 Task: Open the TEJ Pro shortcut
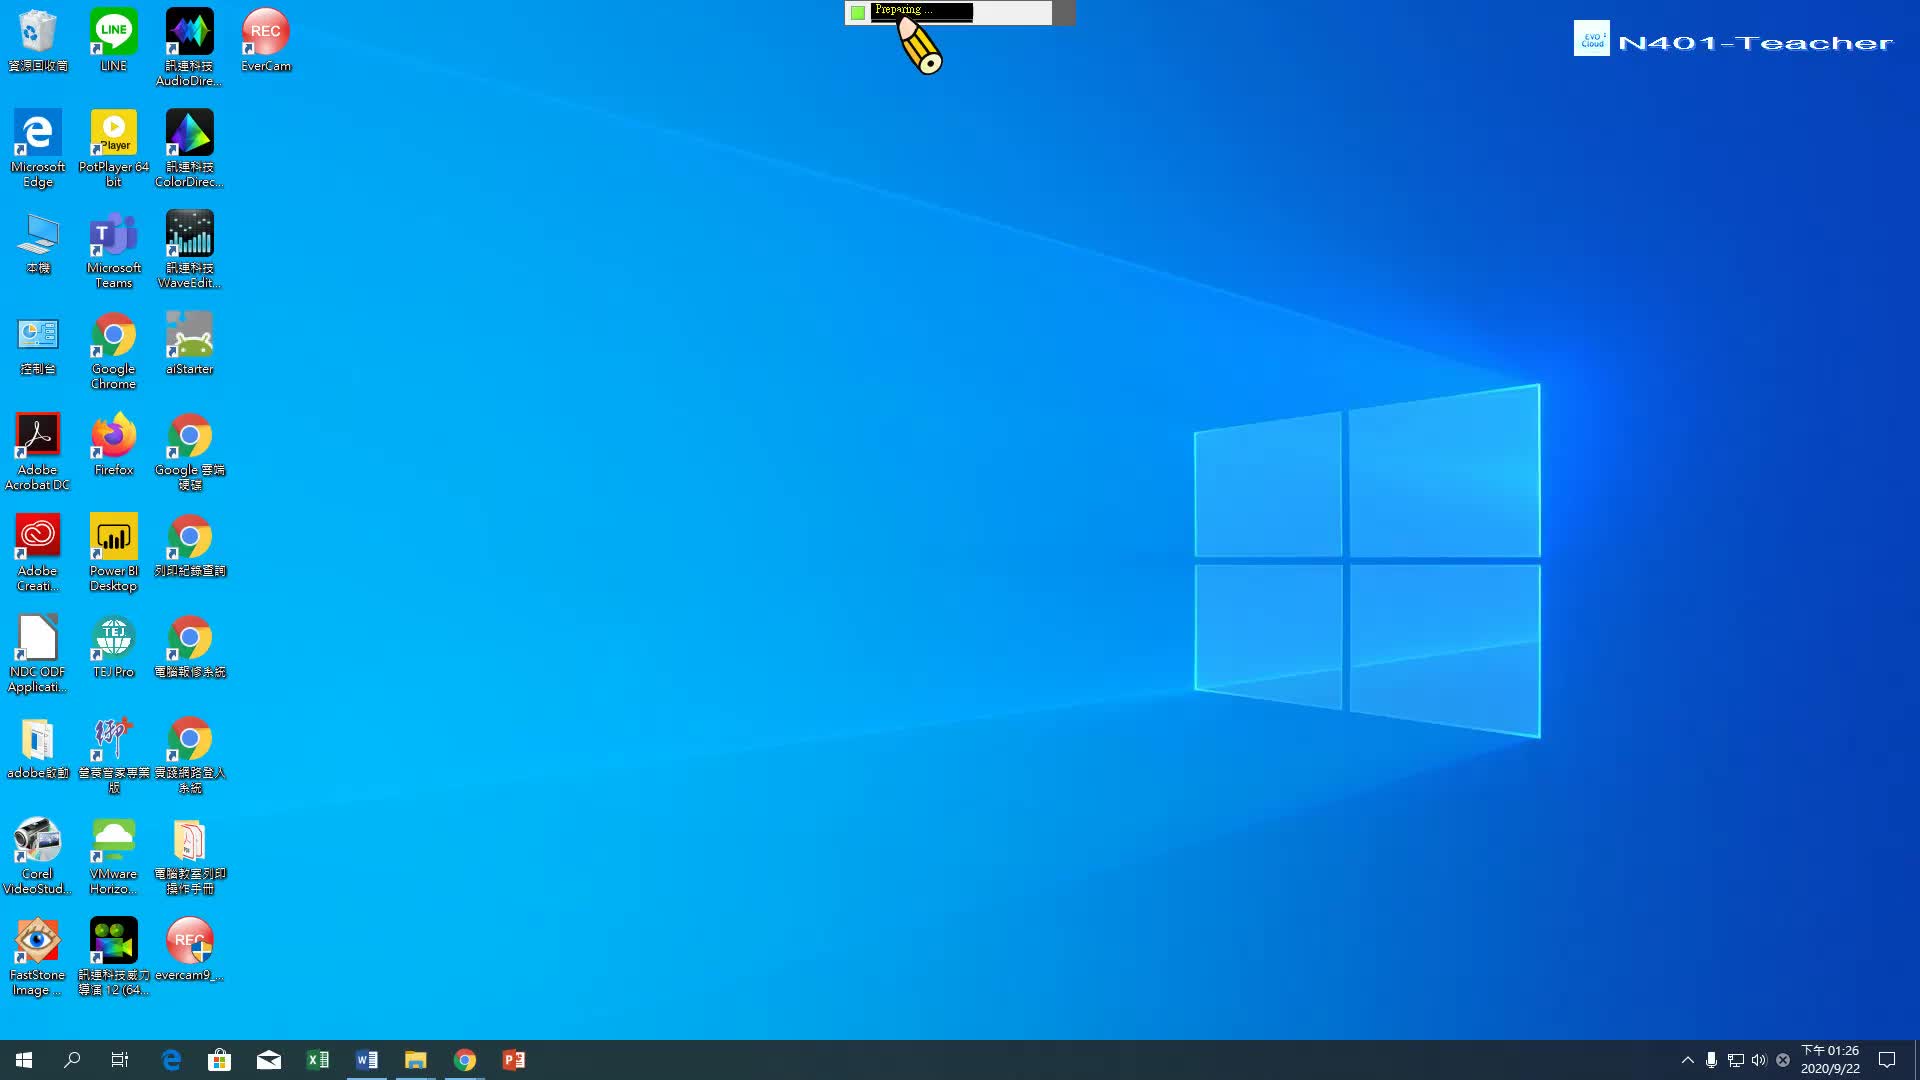pyautogui.click(x=113, y=646)
